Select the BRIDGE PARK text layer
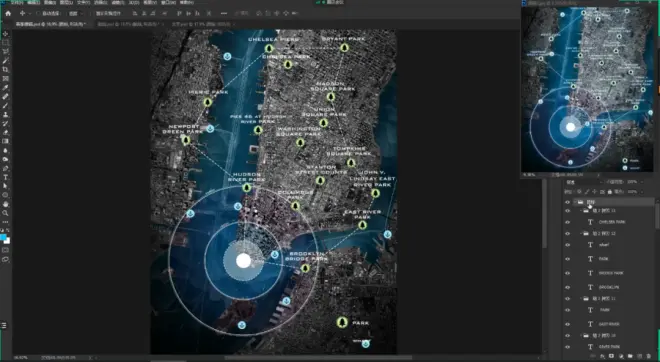The image size is (660, 362). click(x=611, y=273)
